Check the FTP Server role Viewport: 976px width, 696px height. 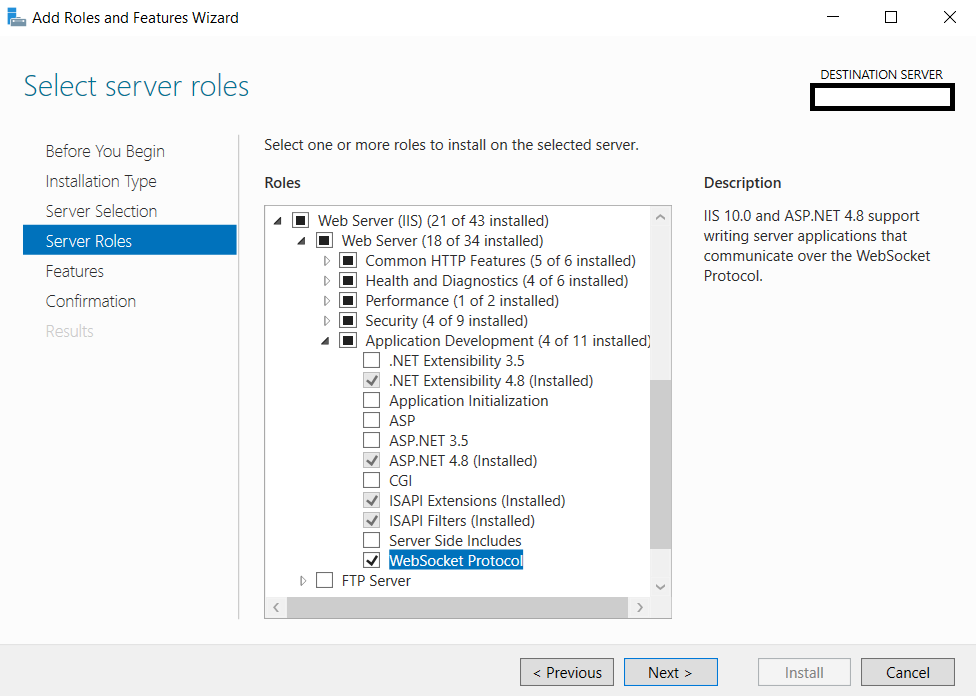click(324, 580)
